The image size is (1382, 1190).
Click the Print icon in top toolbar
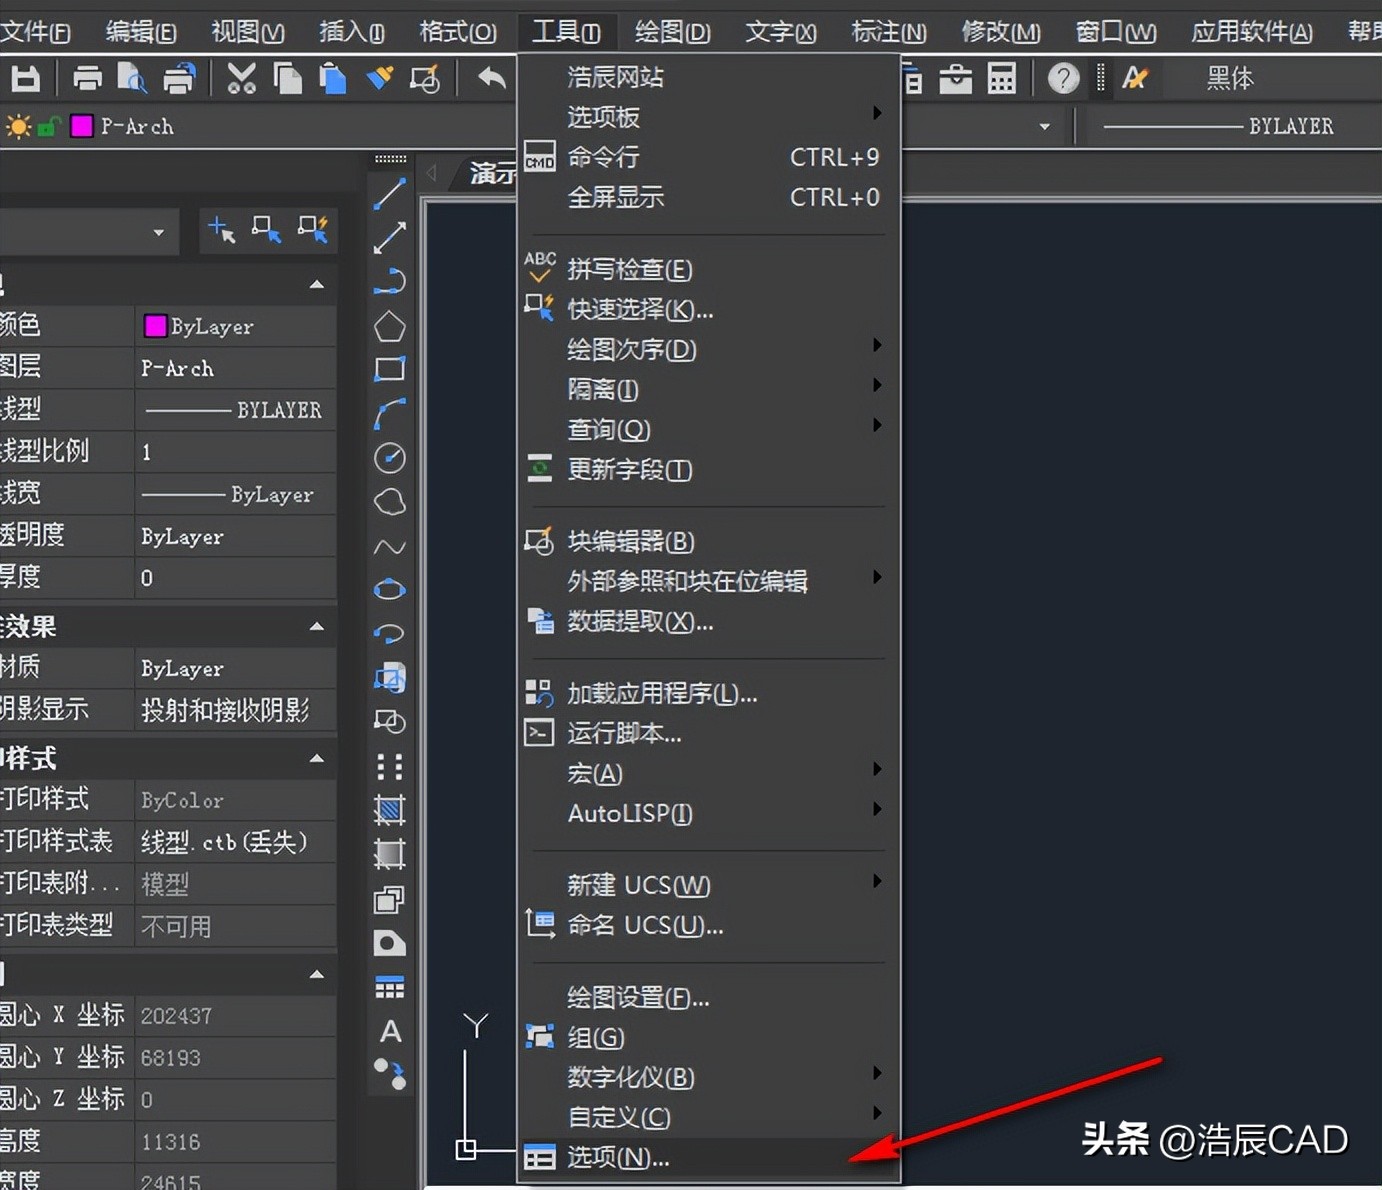(87, 77)
